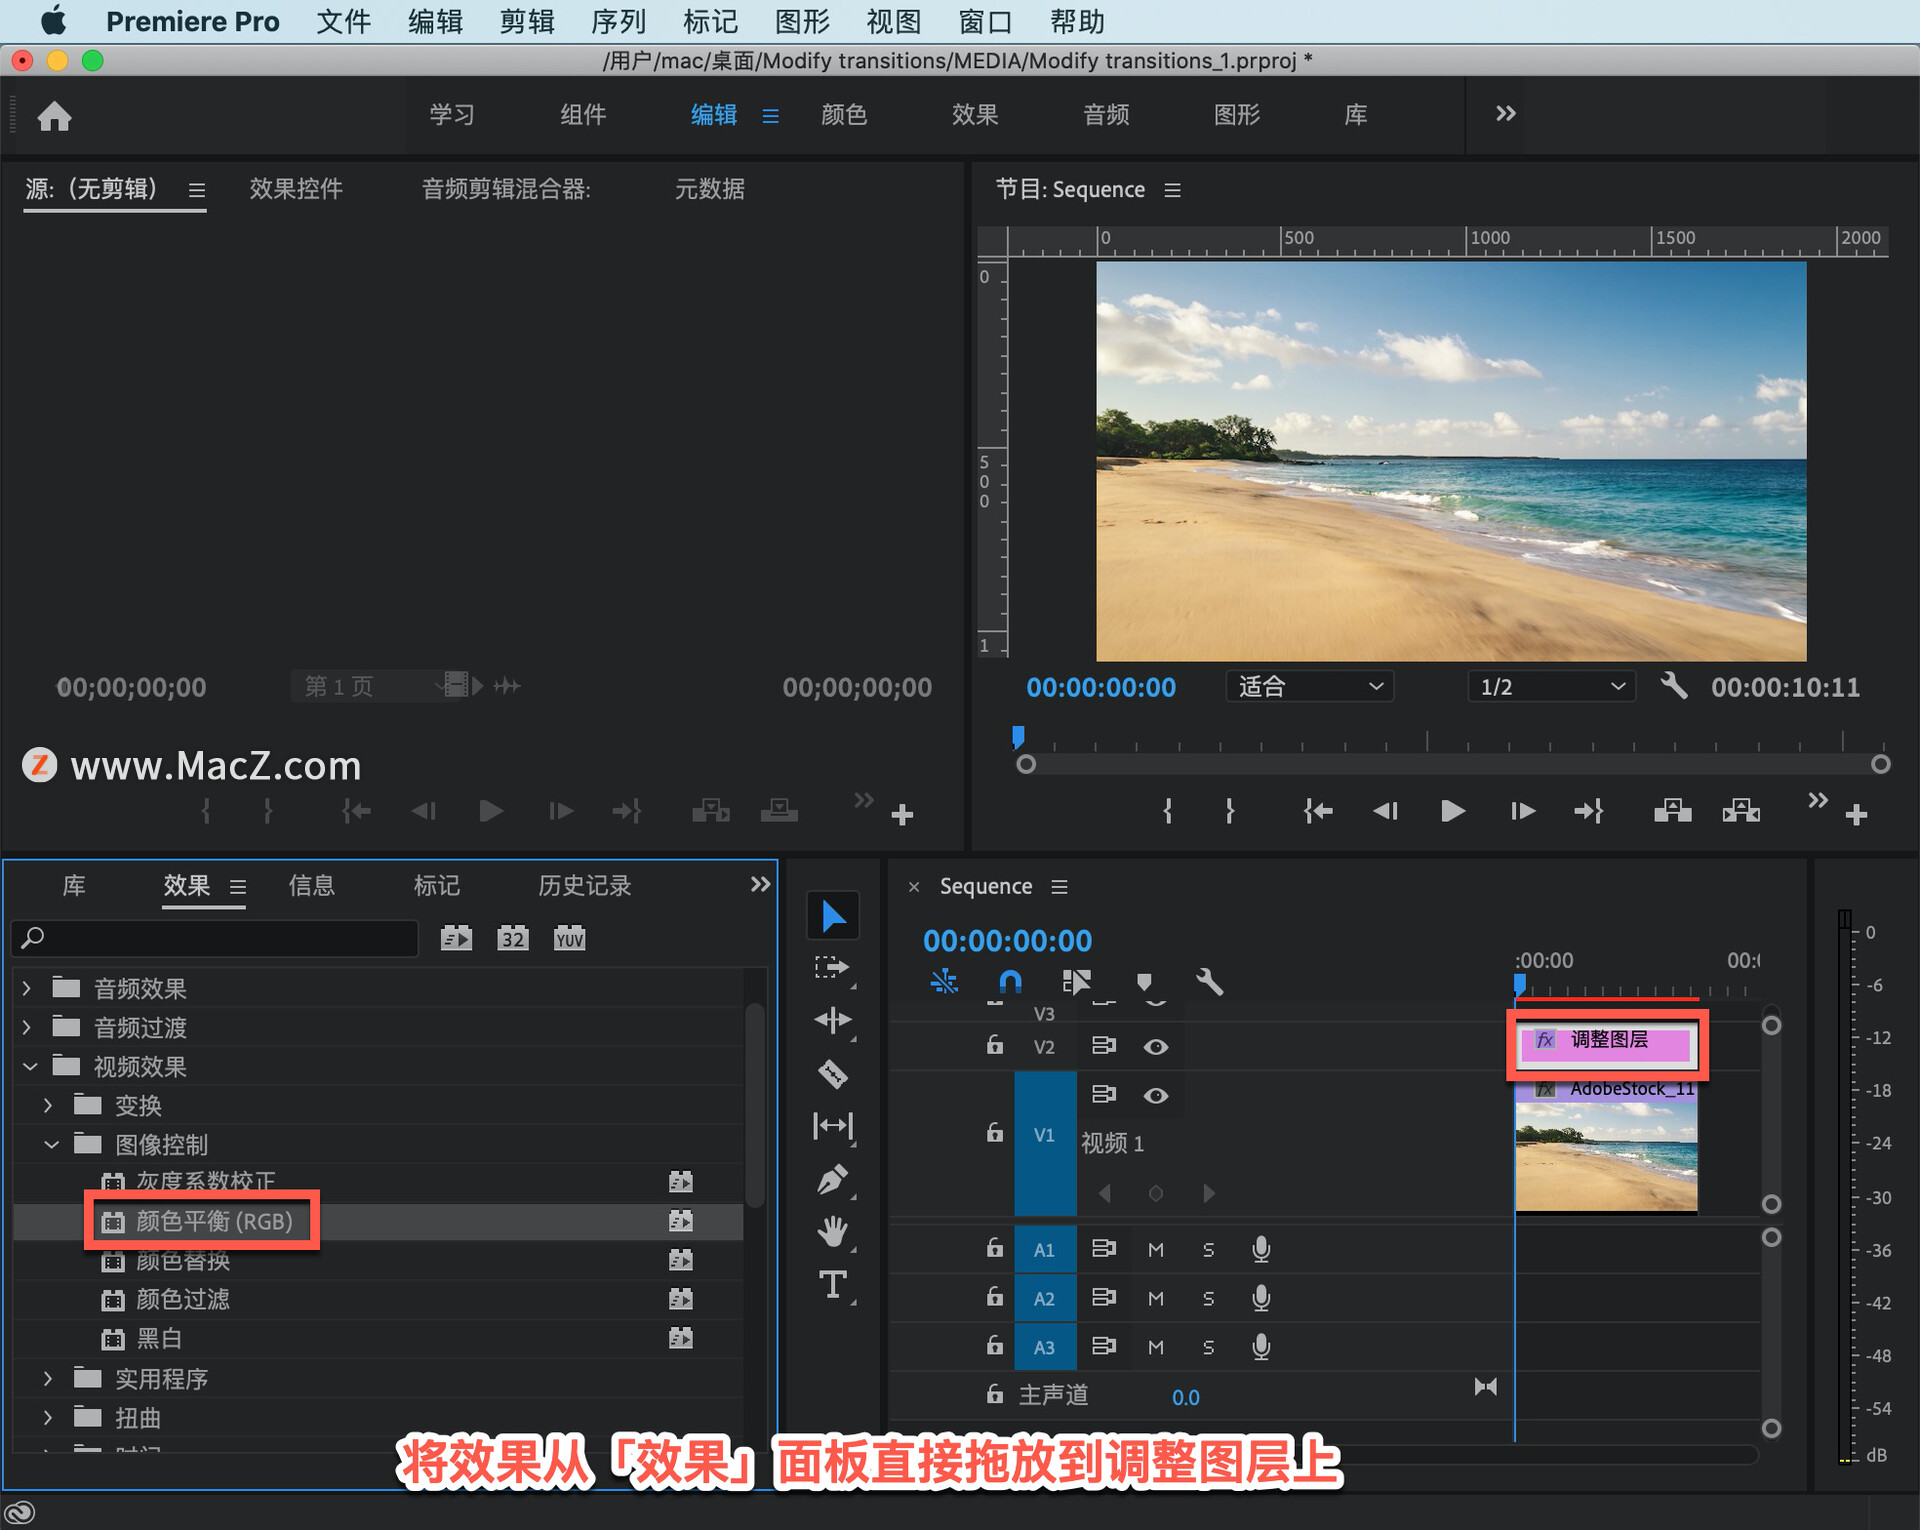Click the Home icon
The image size is (1920, 1530).
[x=54, y=116]
